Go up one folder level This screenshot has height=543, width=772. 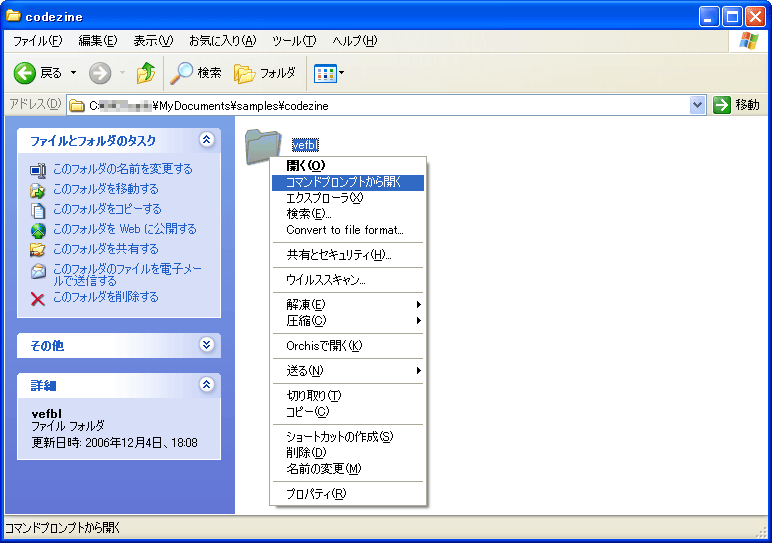coord(146,73)
